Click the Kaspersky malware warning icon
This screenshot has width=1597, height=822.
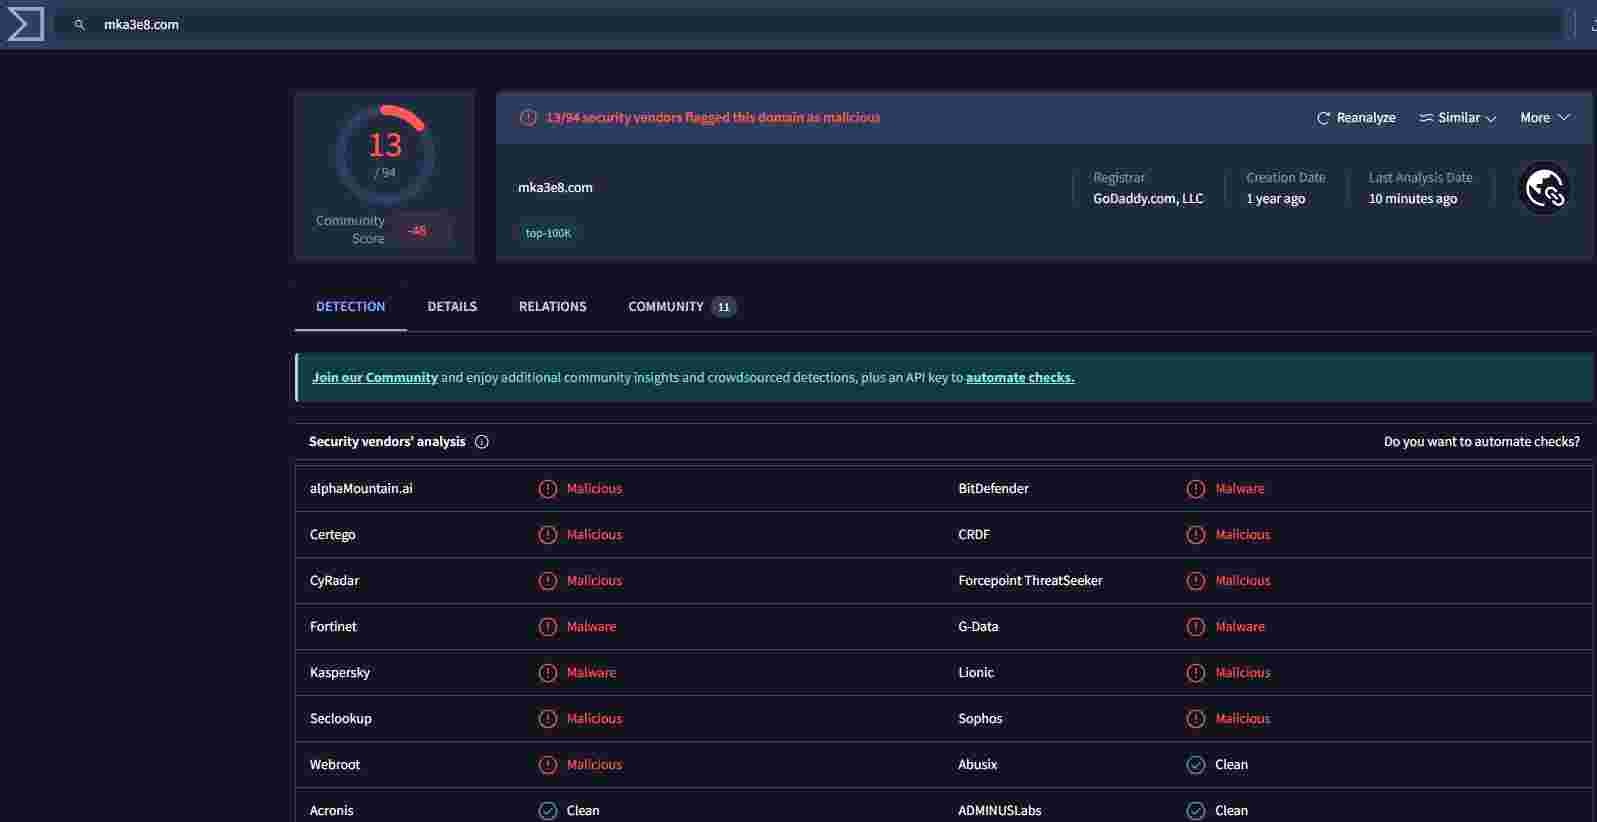(547, 673)
